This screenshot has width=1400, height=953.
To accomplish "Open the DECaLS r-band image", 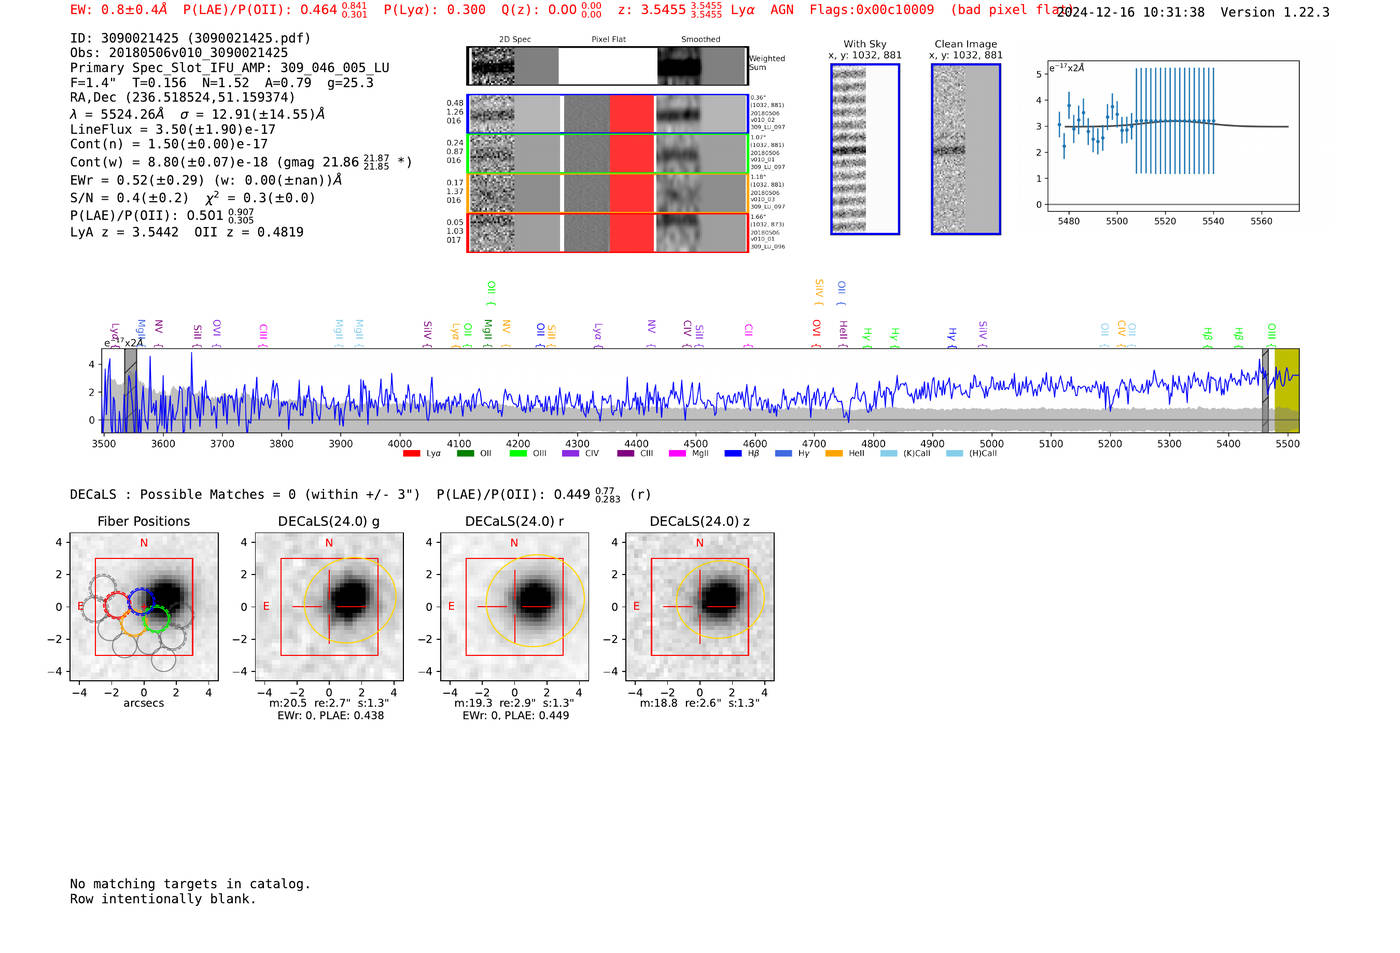I will point(514,607).
